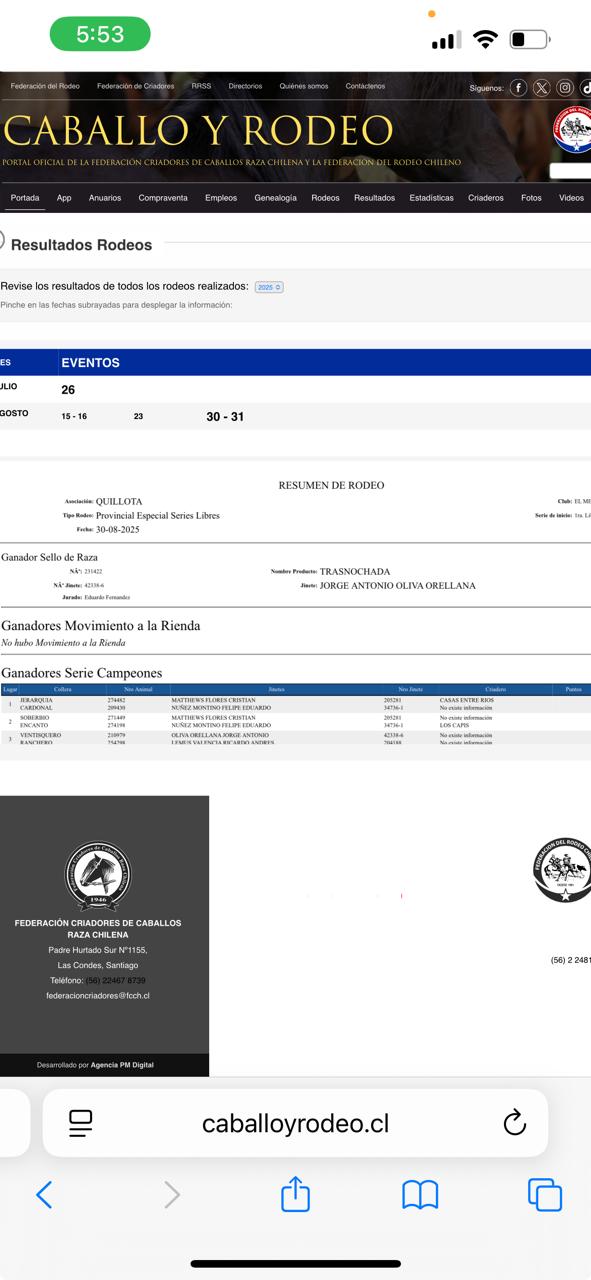The height and width of the screenshot is (1280, 591).
Task: Tap the 5:53 green time pill
Action: point(100,34)
